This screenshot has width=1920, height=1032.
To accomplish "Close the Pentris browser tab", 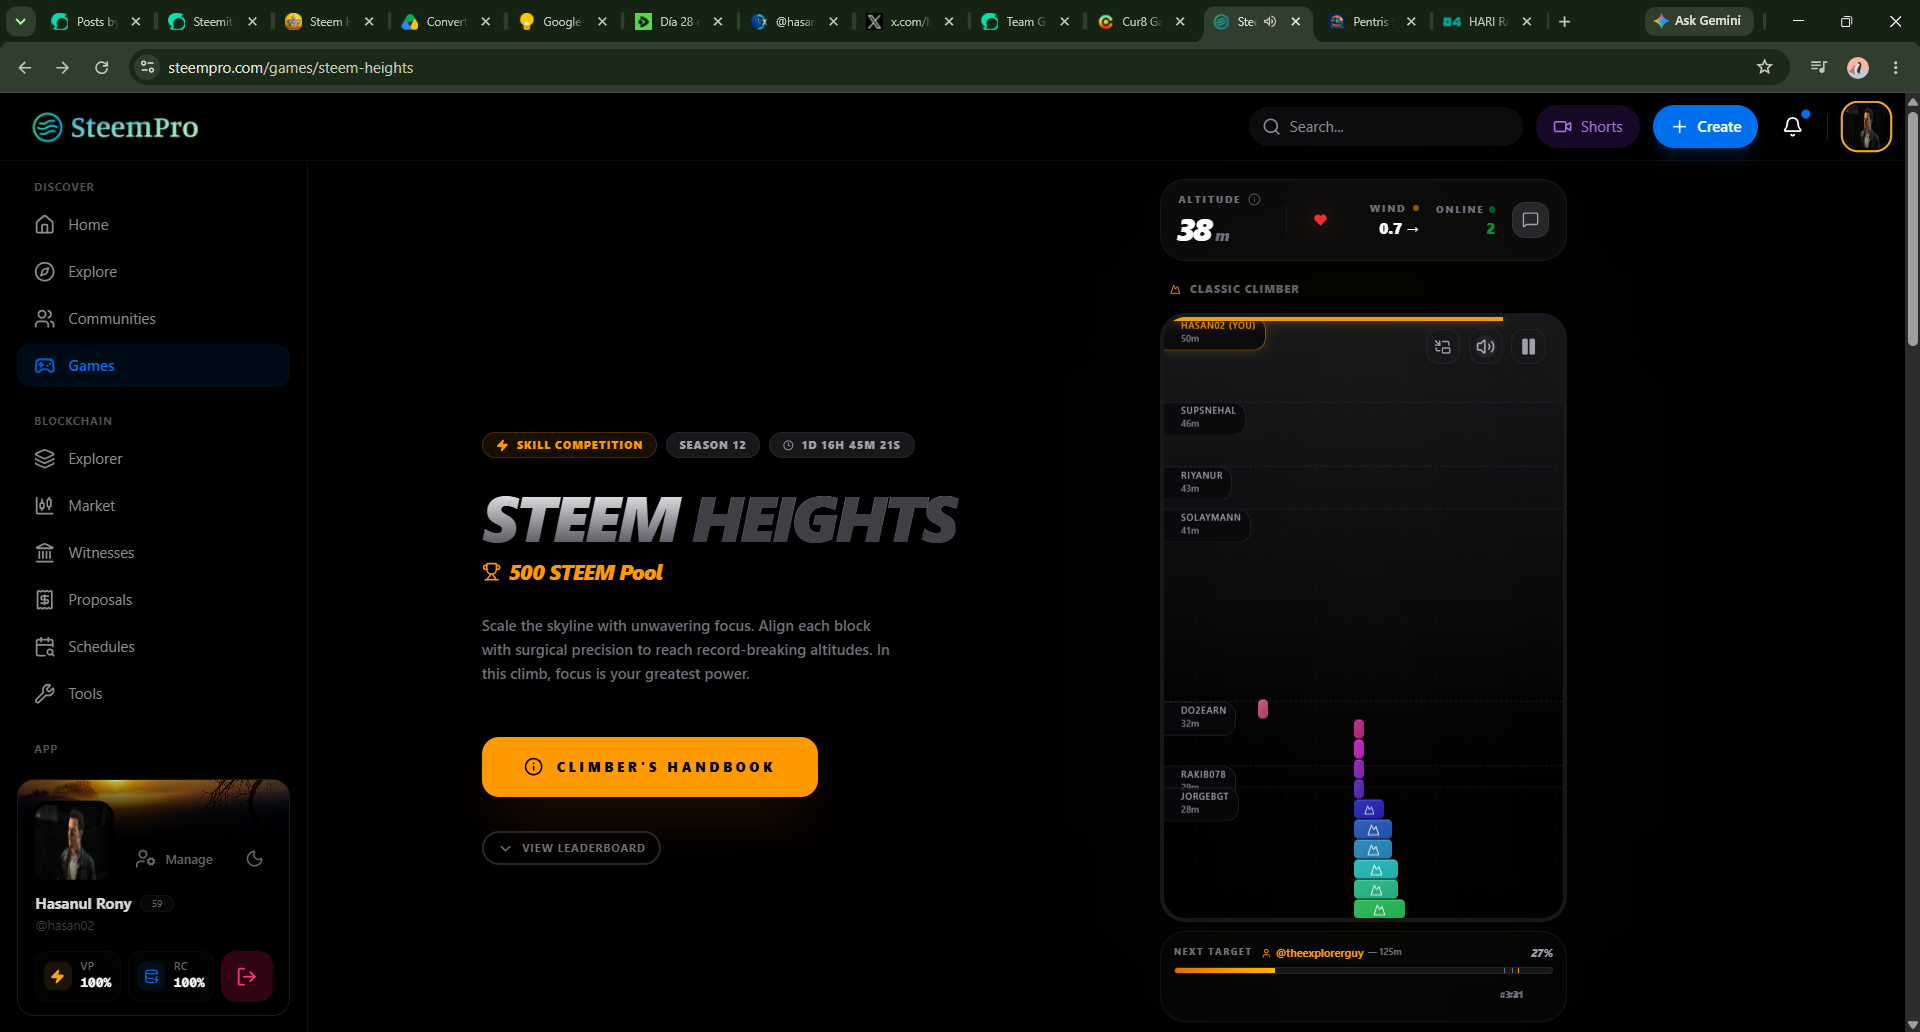I will (1411, 21).
